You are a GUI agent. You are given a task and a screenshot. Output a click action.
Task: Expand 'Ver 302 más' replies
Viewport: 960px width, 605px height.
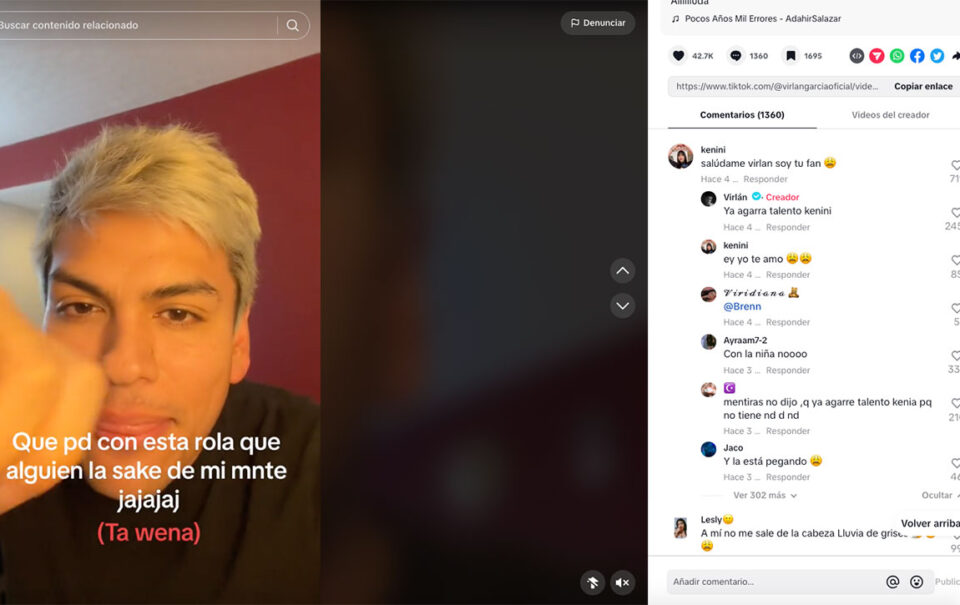(x=765, y=495)
